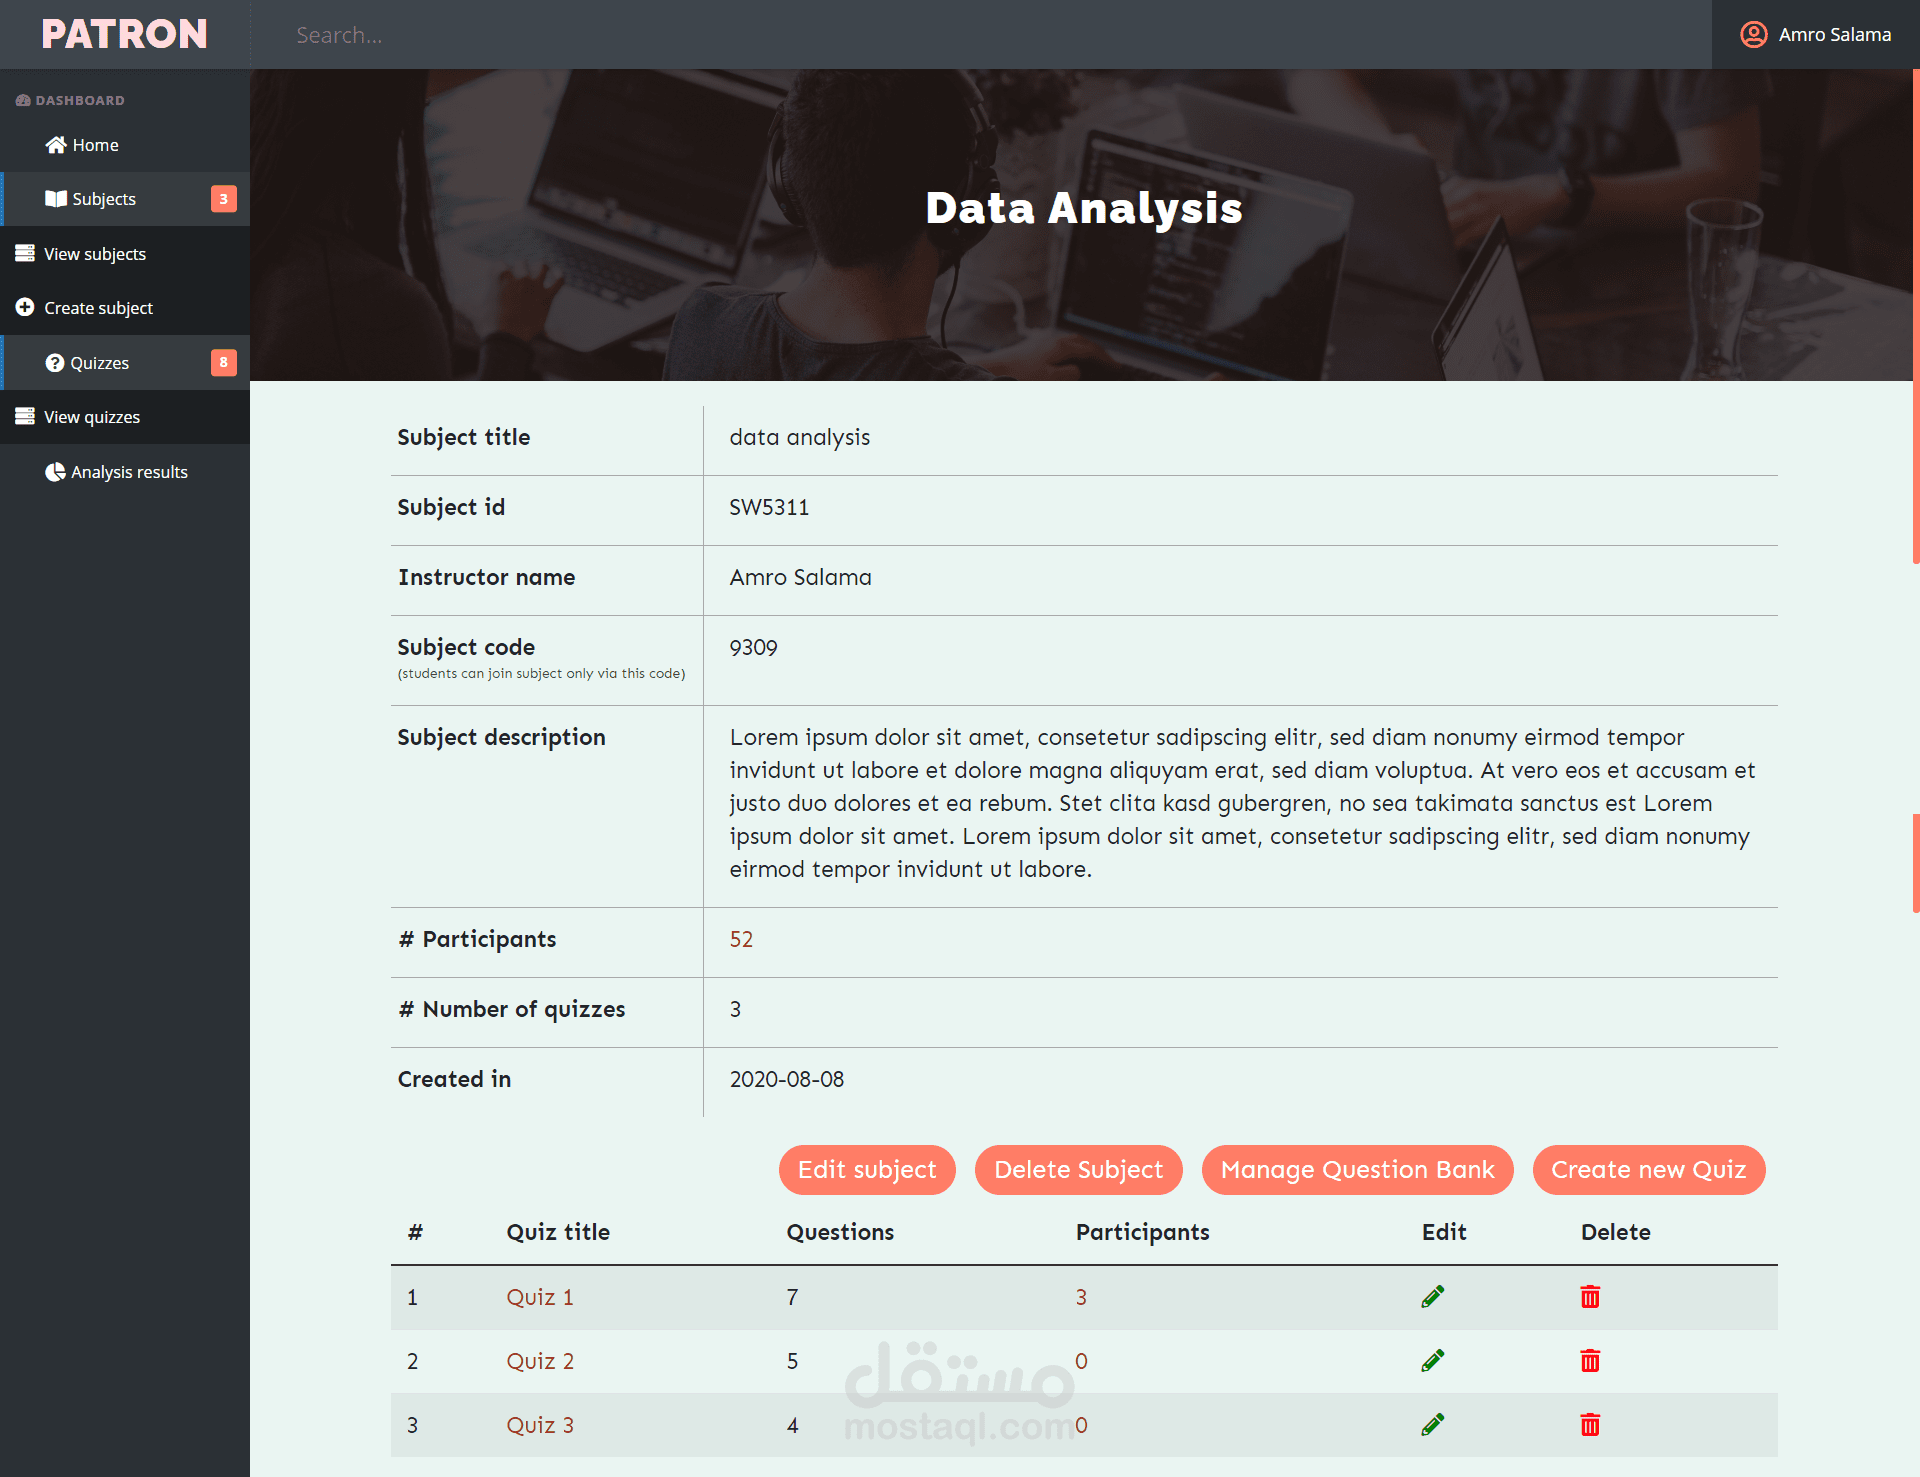1920x1477 pixels.
Task: Click the trash icon in the Quiz 2 row
Action: tap(1590, 1361)
